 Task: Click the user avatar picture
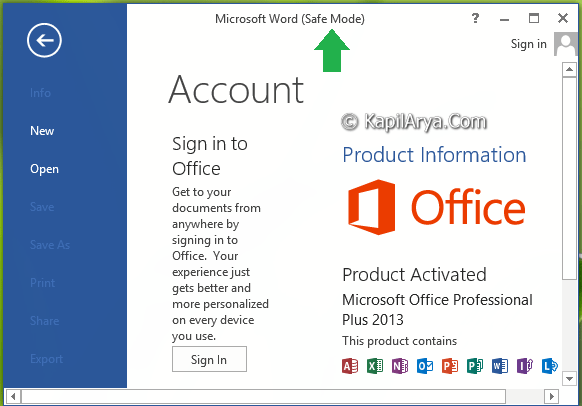click(566, 44)
